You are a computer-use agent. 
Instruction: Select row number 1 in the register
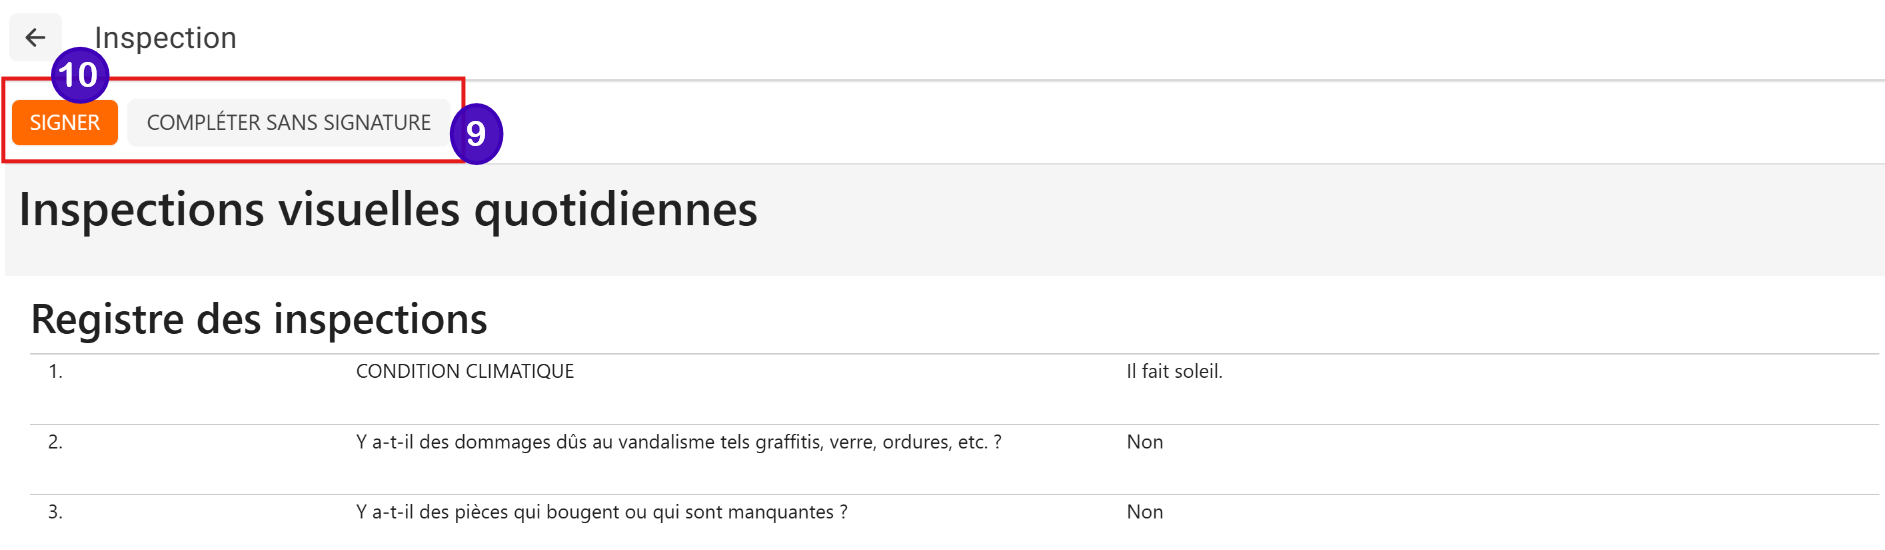pos(56,372)
